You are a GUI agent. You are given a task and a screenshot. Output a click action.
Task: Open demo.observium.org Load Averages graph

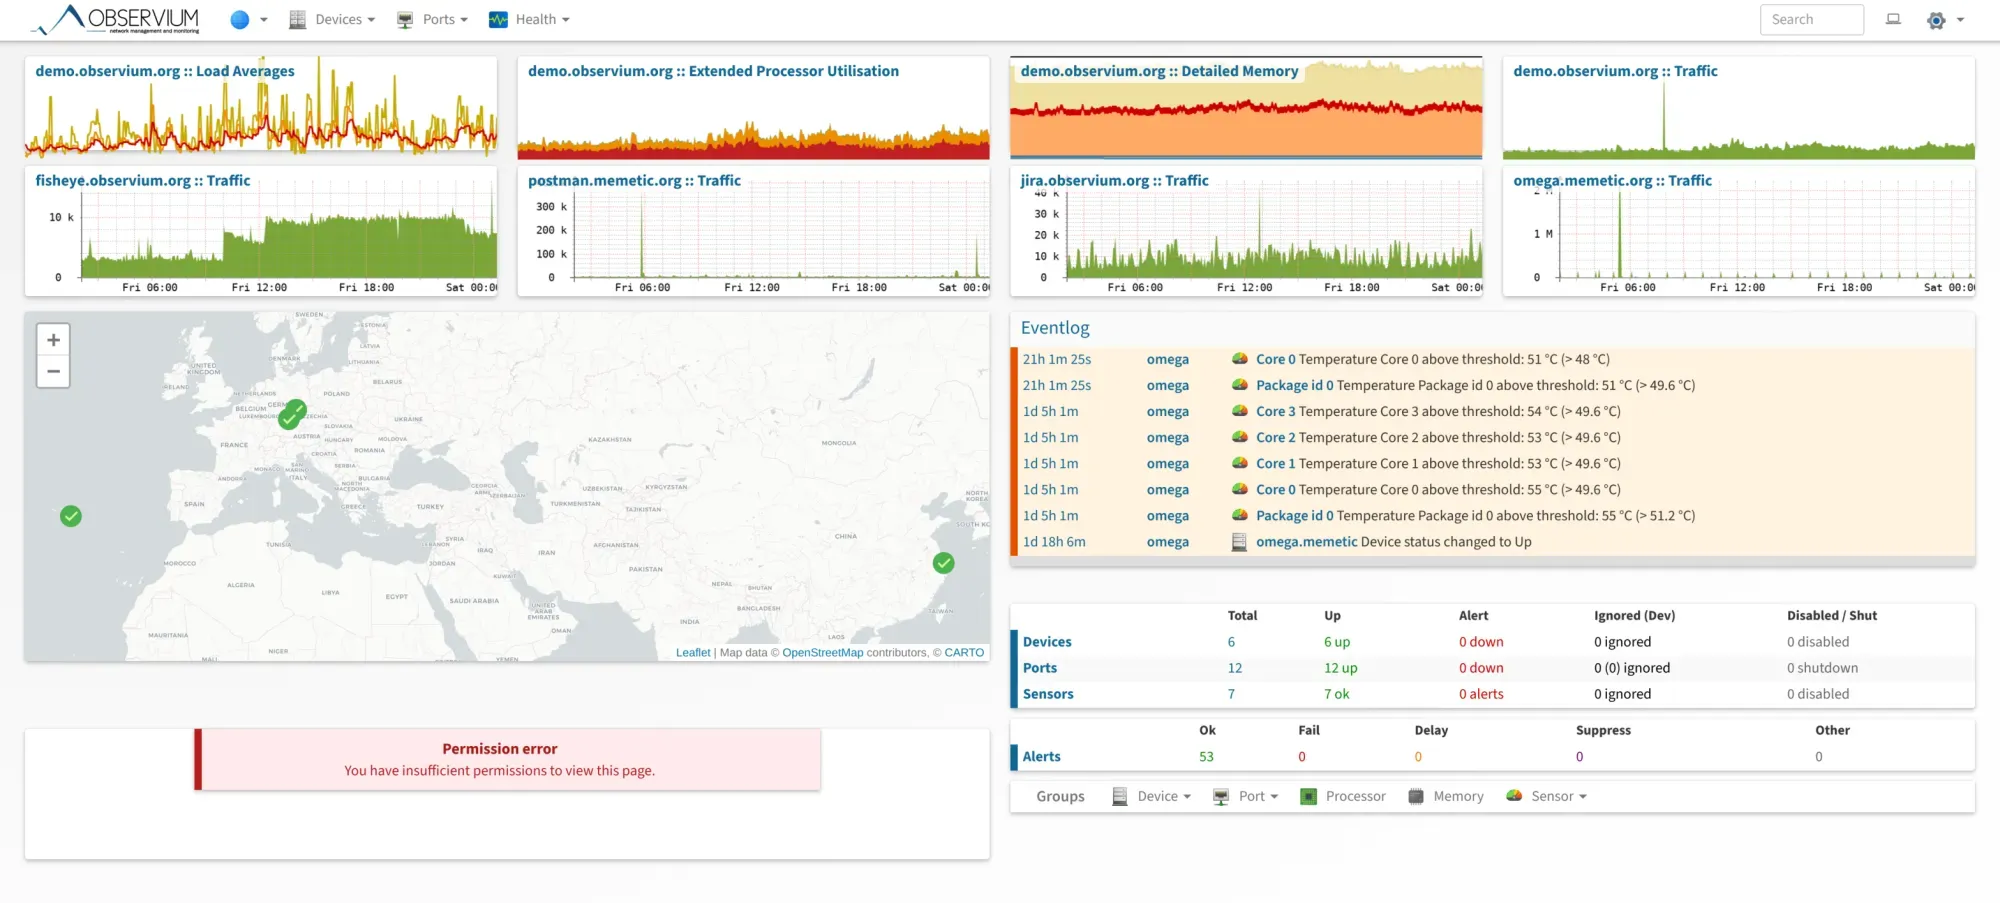[x=261, y=107]
